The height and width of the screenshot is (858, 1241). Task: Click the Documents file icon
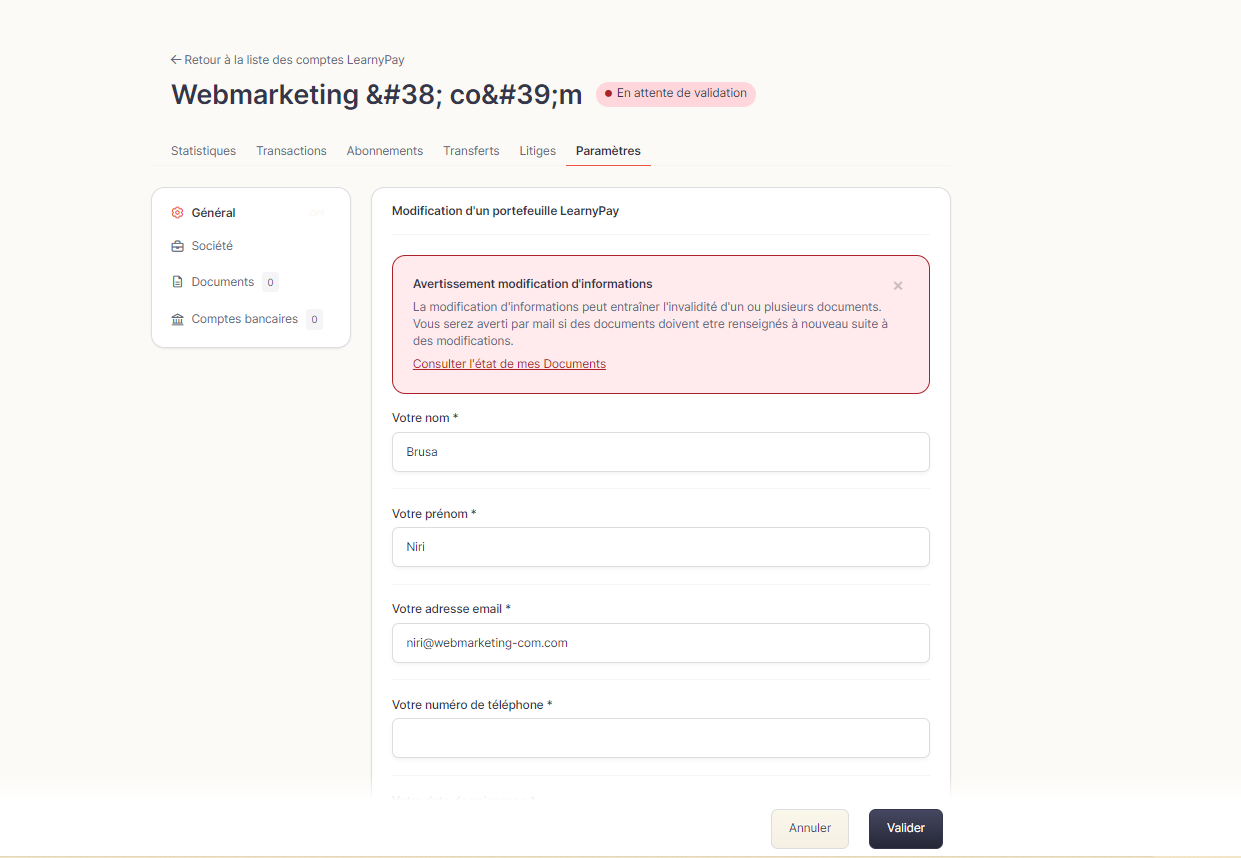(x=177, y=282)
